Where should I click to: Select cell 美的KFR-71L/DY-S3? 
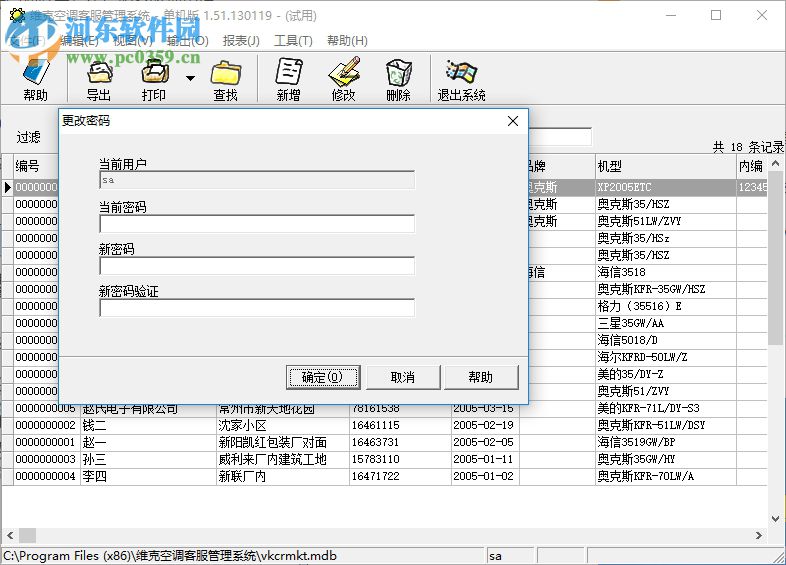pyautogui.click(x=665, y=408)
